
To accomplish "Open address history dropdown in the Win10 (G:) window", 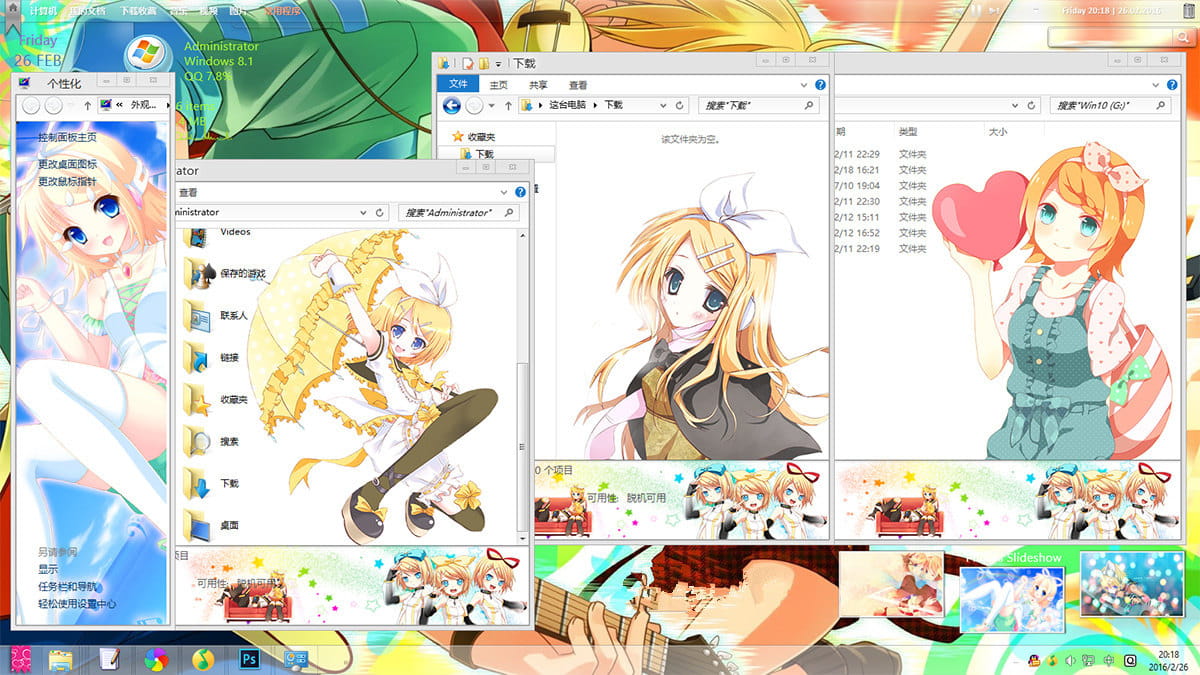I will 1016,105.
